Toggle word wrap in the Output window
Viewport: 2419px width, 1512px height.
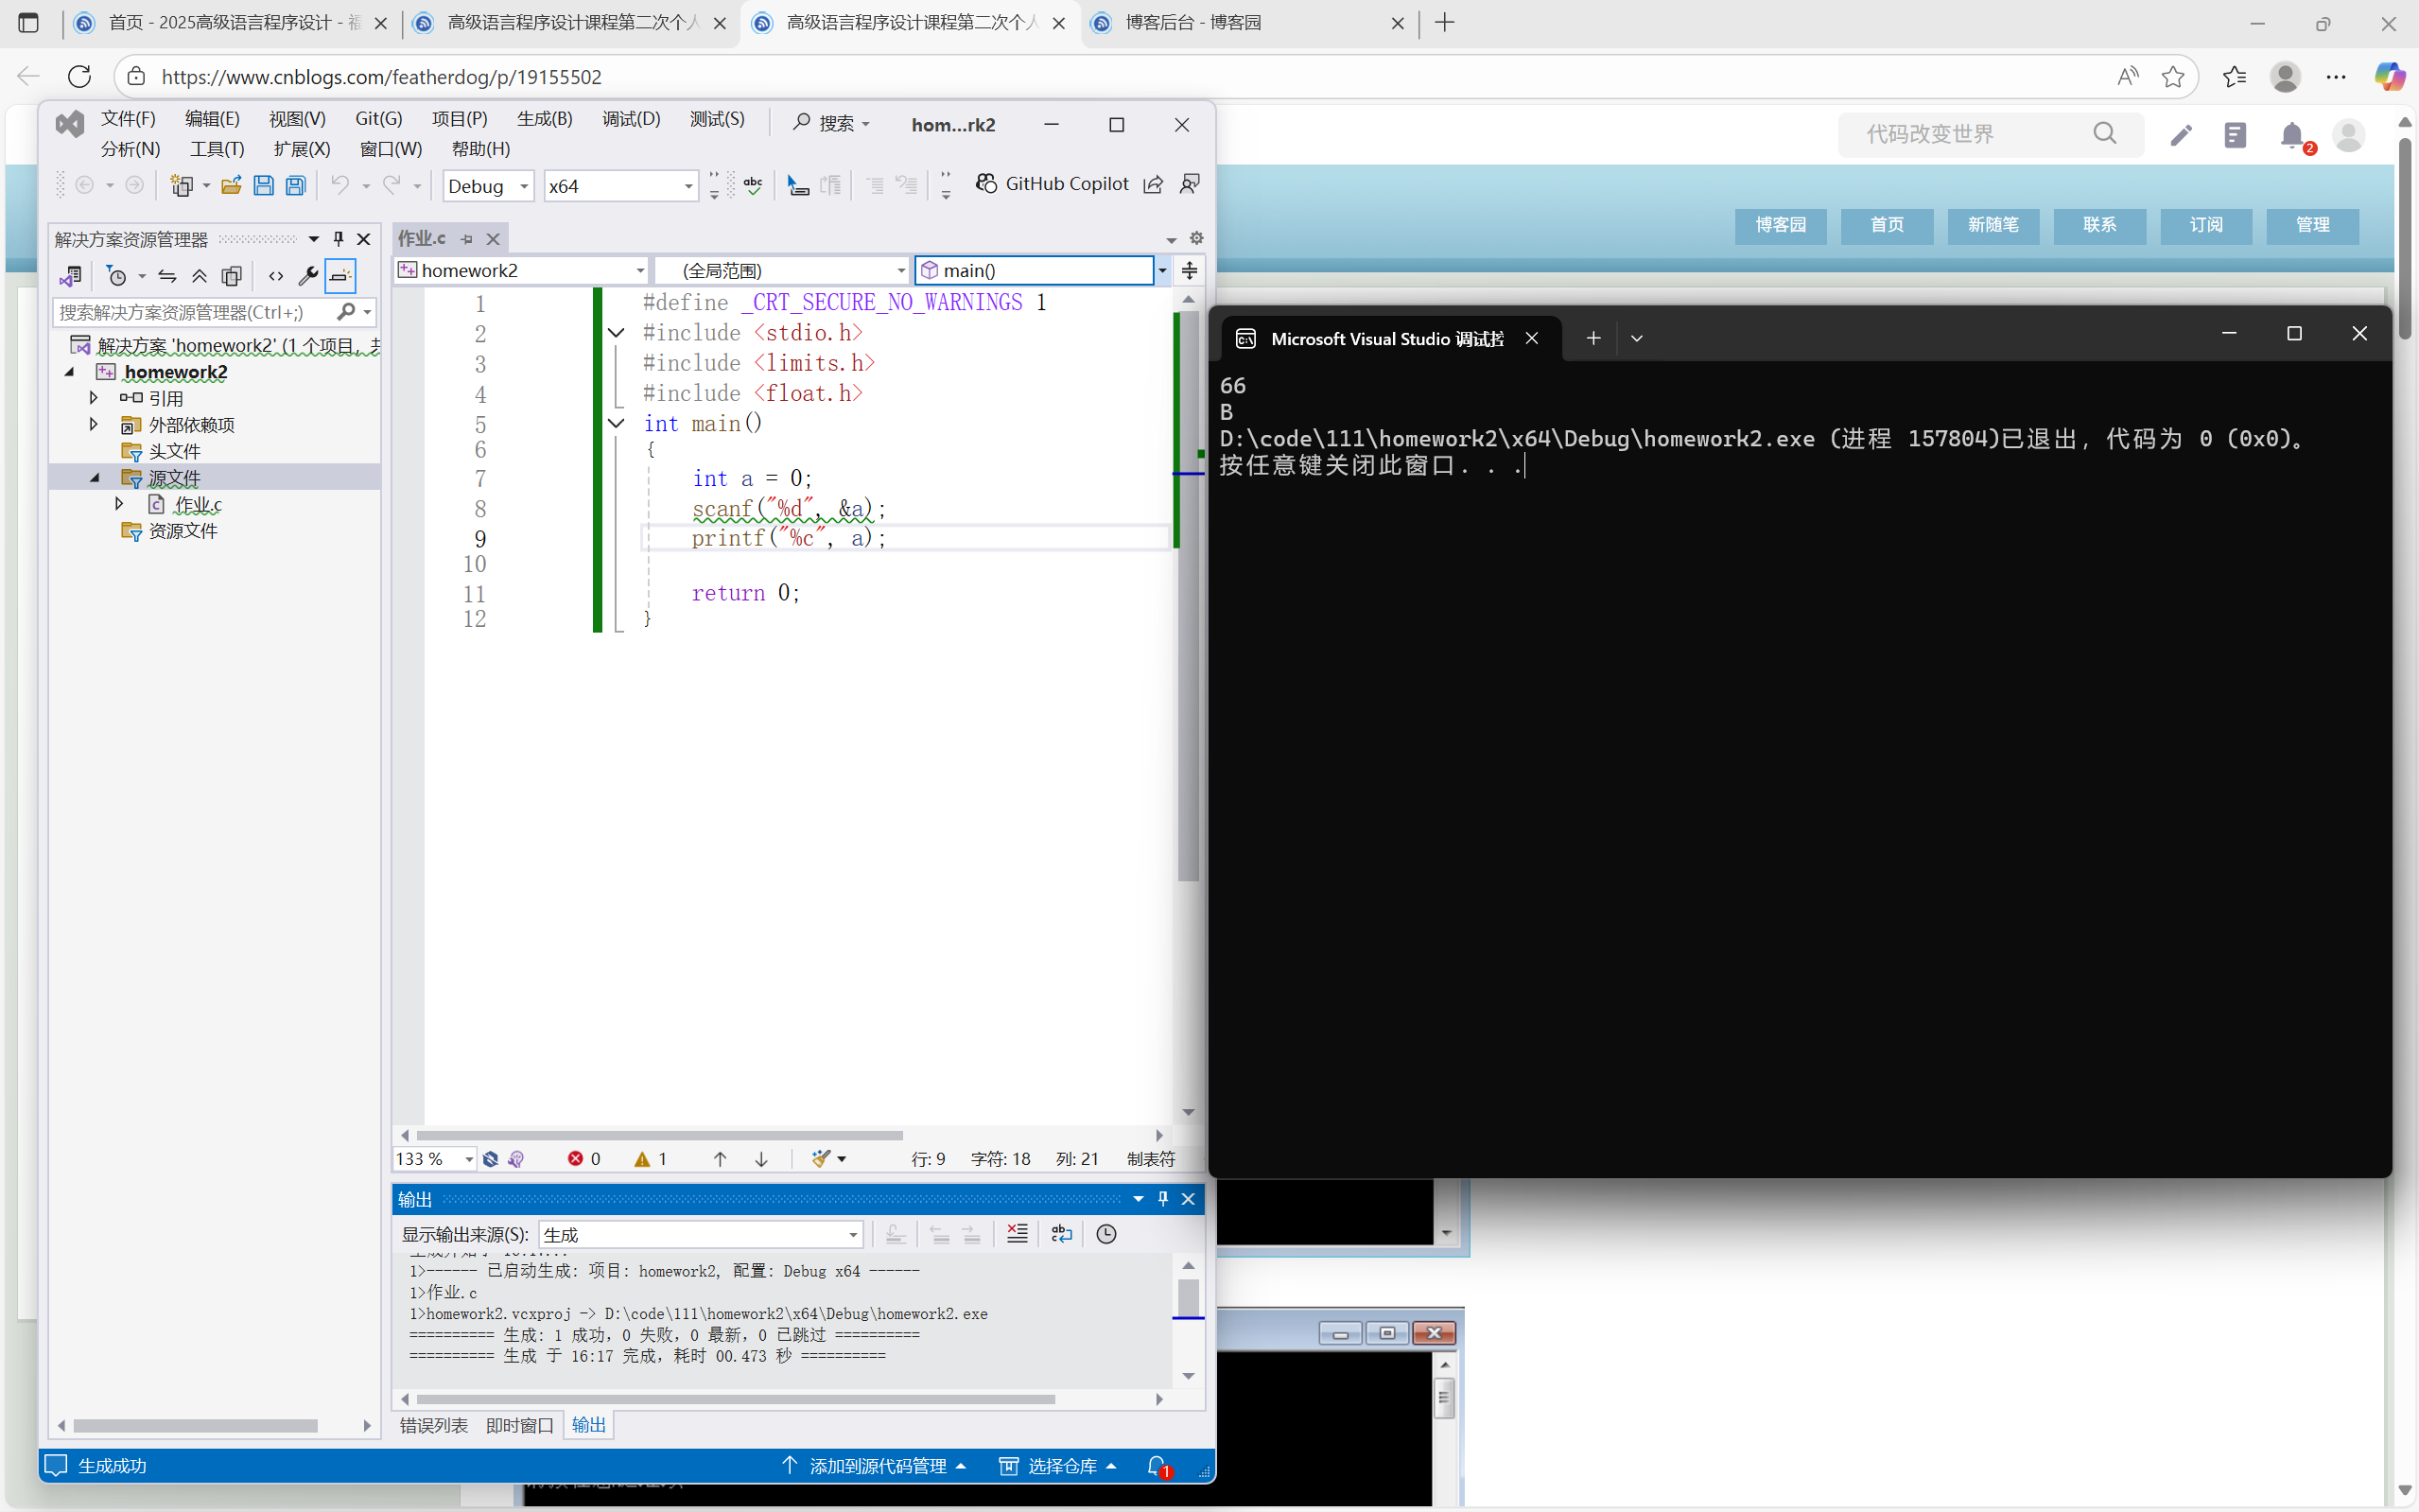click(x=1061, y=1234)
